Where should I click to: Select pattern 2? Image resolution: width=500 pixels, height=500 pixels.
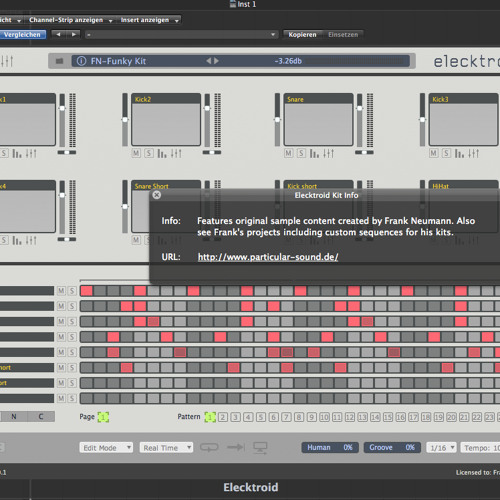pyautogui.click(x=223, y=417)
